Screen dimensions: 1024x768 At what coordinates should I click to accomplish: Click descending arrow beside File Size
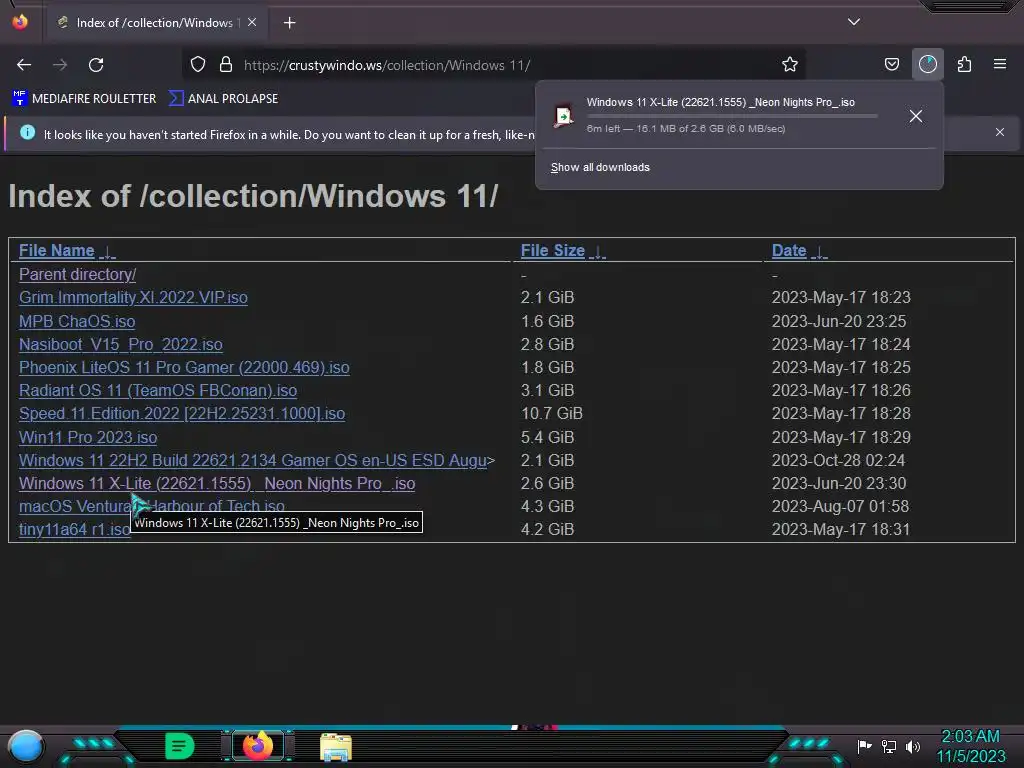click(598, 251)
